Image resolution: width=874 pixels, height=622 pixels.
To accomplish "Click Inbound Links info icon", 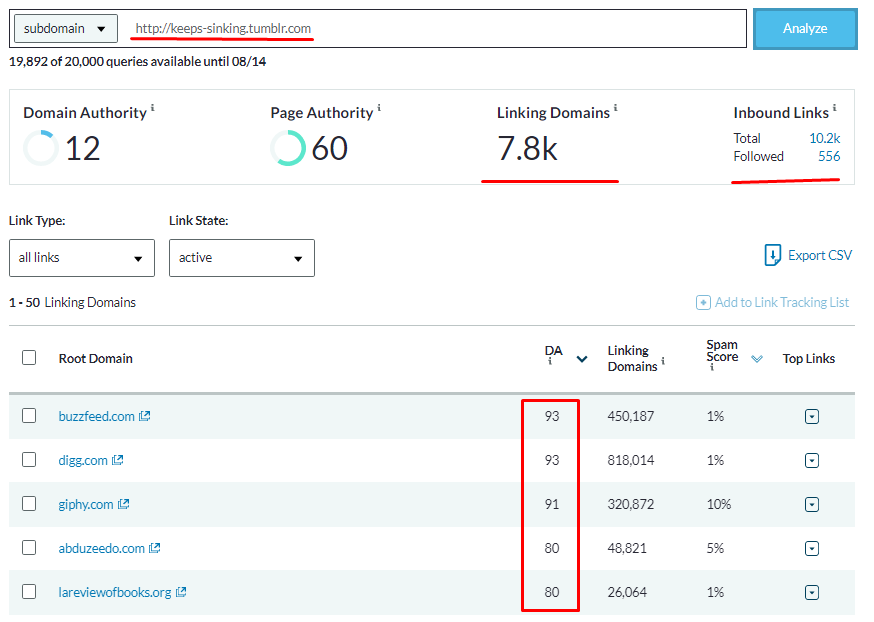I will point(834,107).
